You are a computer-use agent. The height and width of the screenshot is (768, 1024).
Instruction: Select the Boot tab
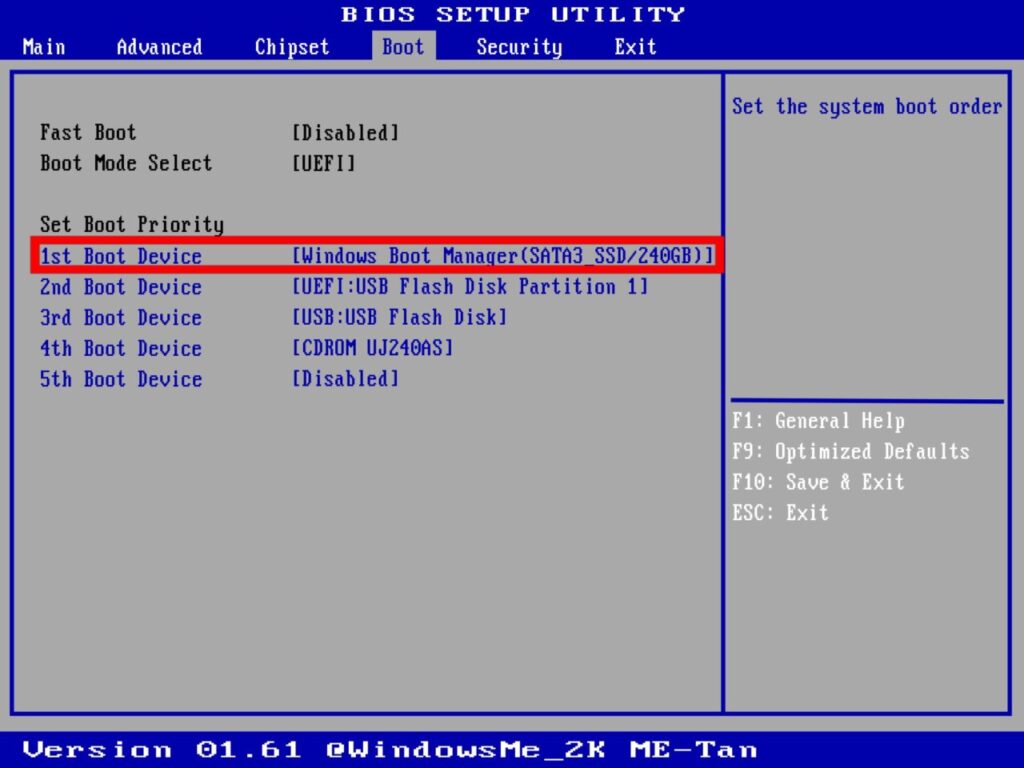point(402,46)
